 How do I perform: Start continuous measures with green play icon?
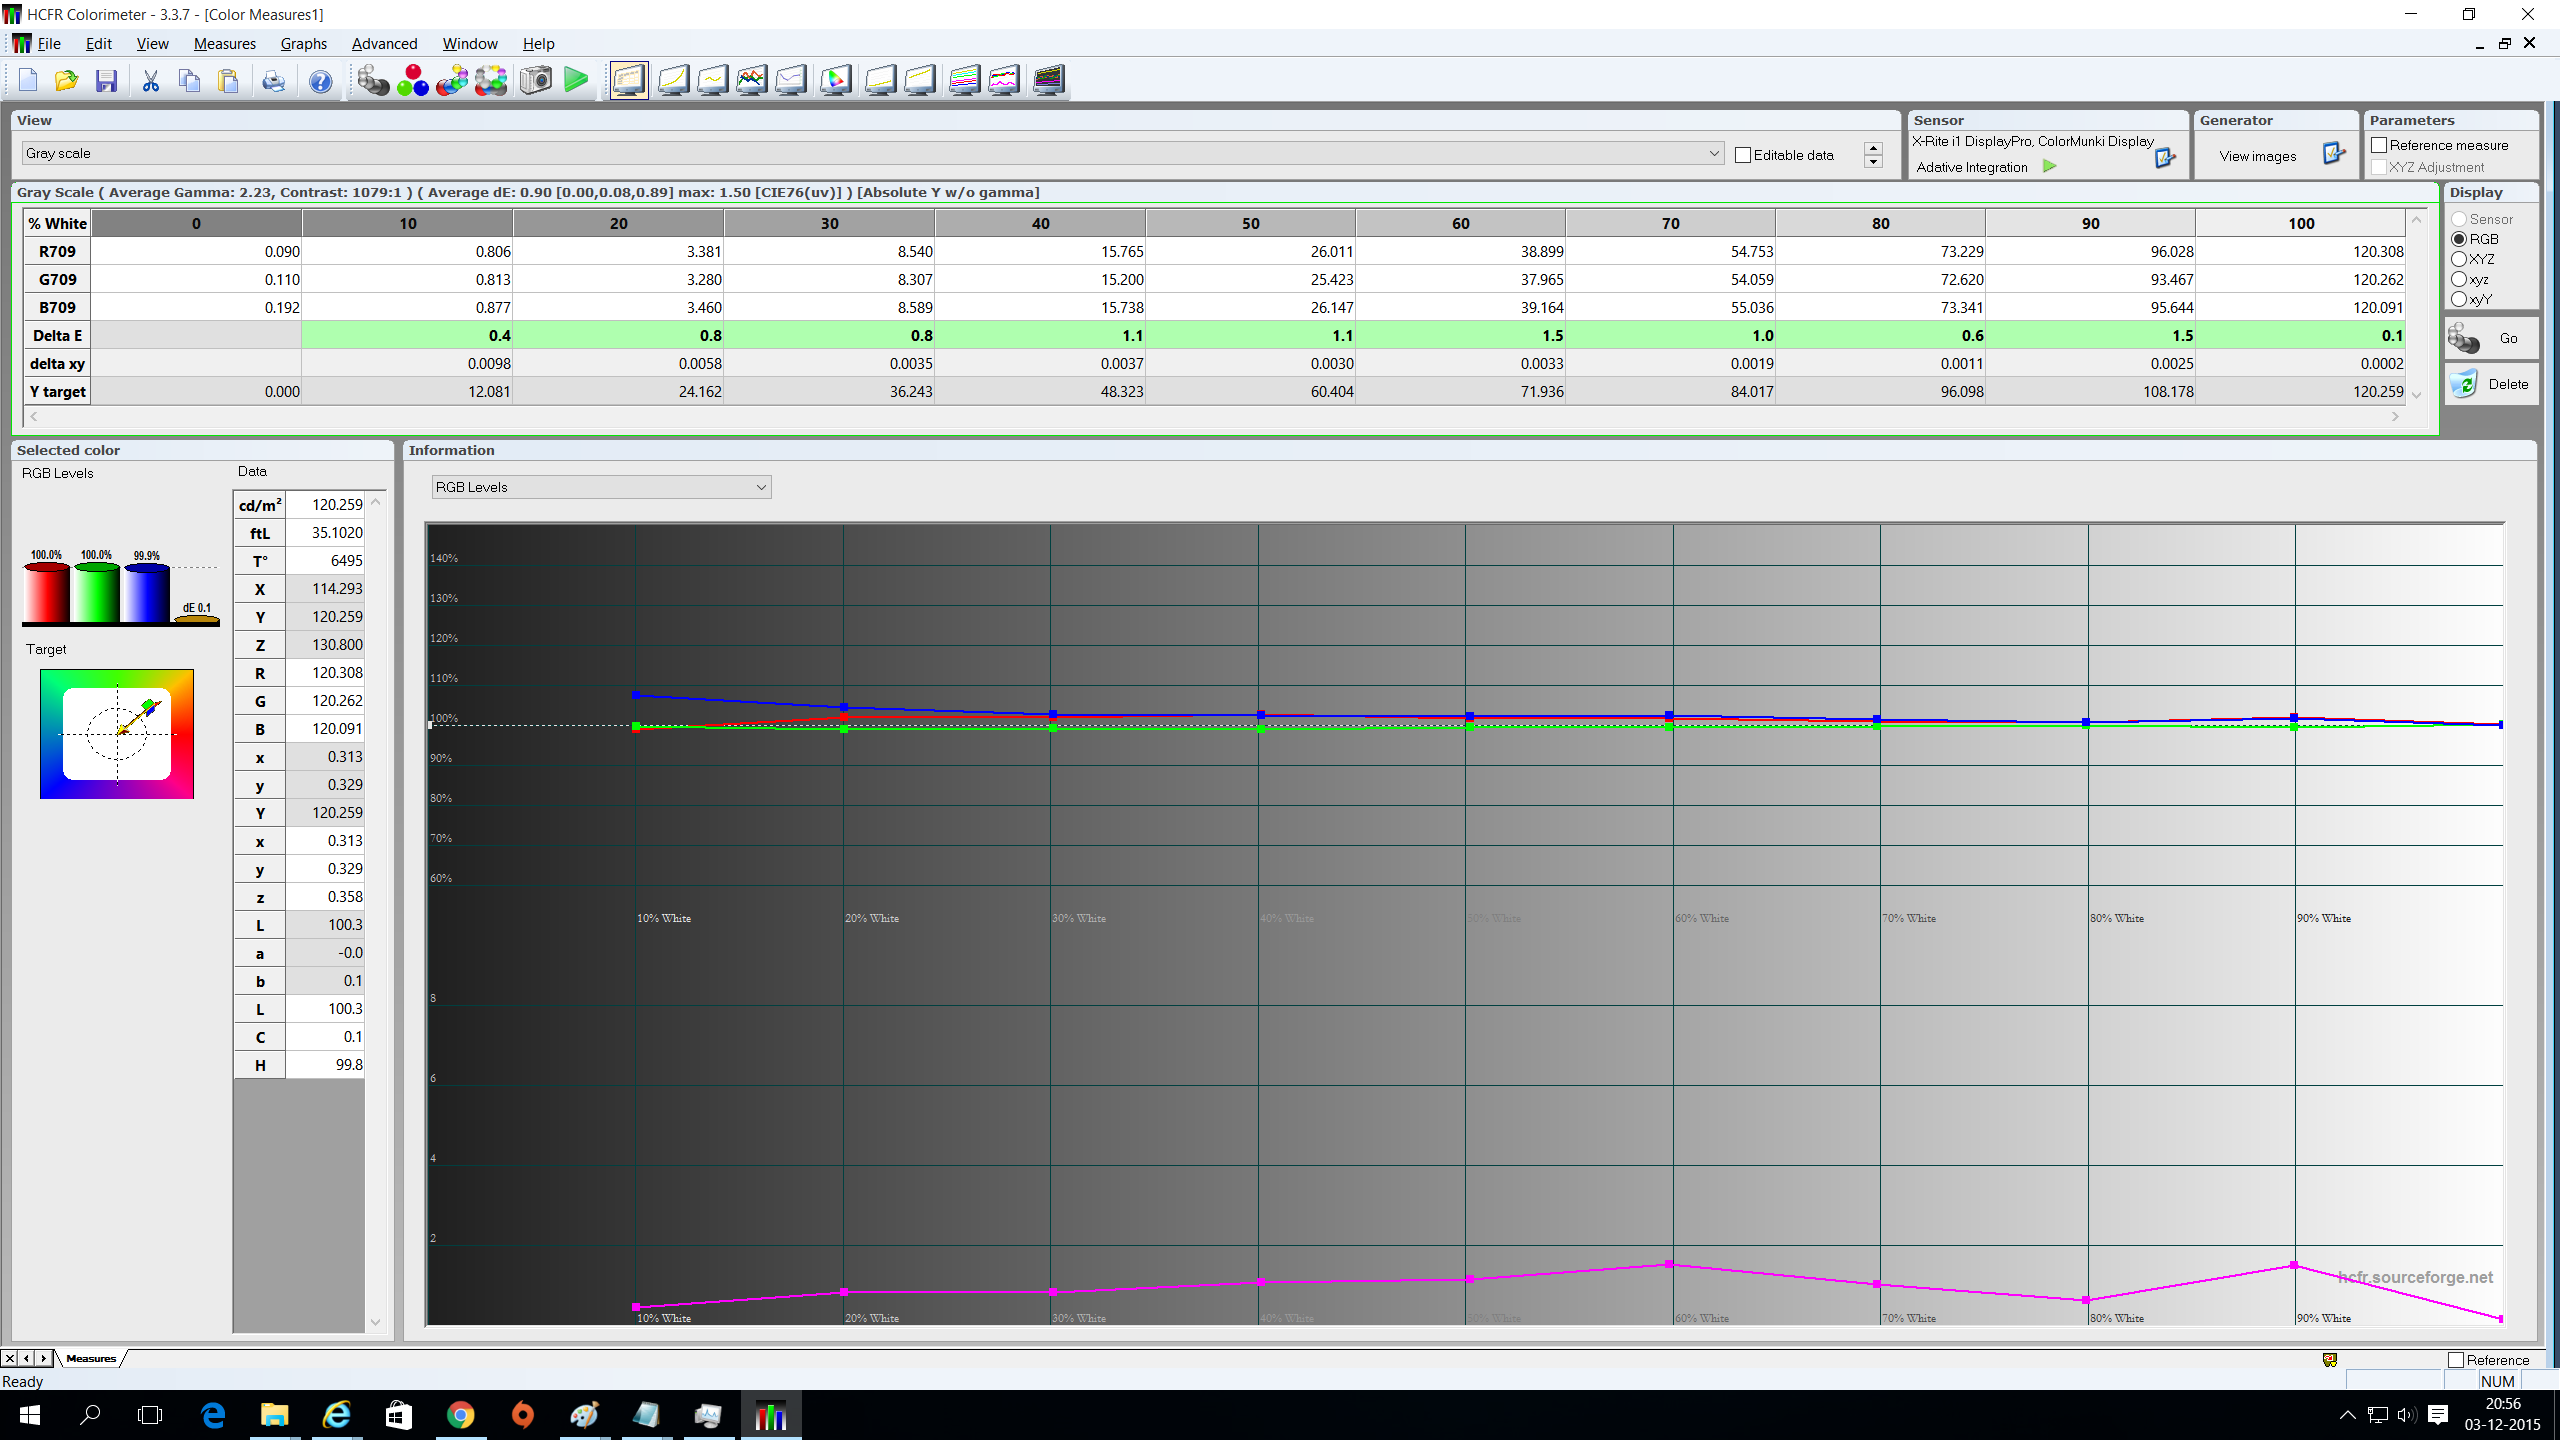click(x=576, y=80)
